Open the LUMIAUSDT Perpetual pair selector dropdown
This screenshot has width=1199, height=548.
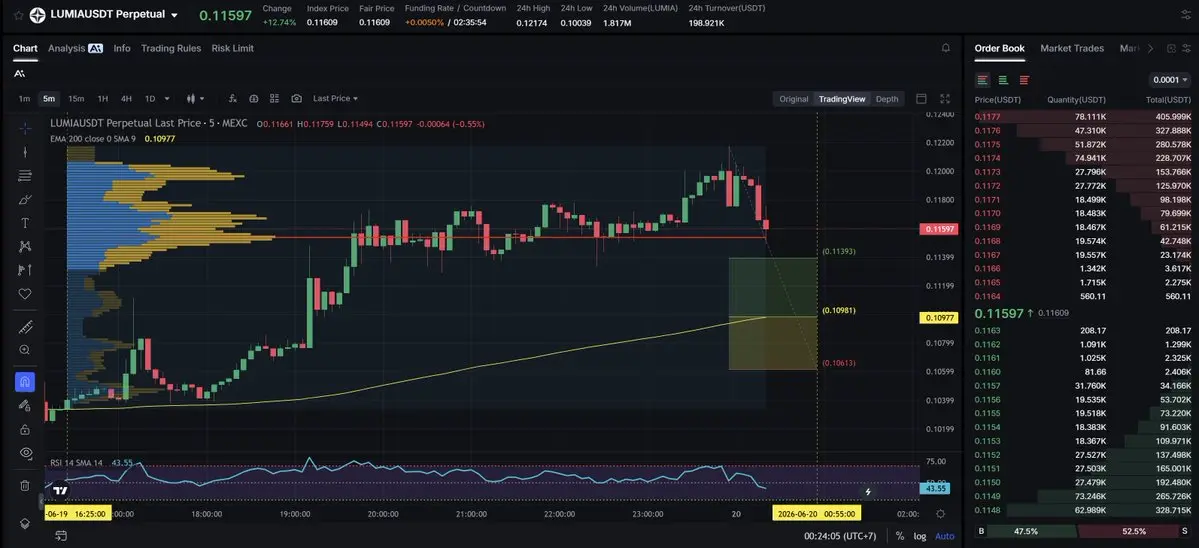point(174,15)
